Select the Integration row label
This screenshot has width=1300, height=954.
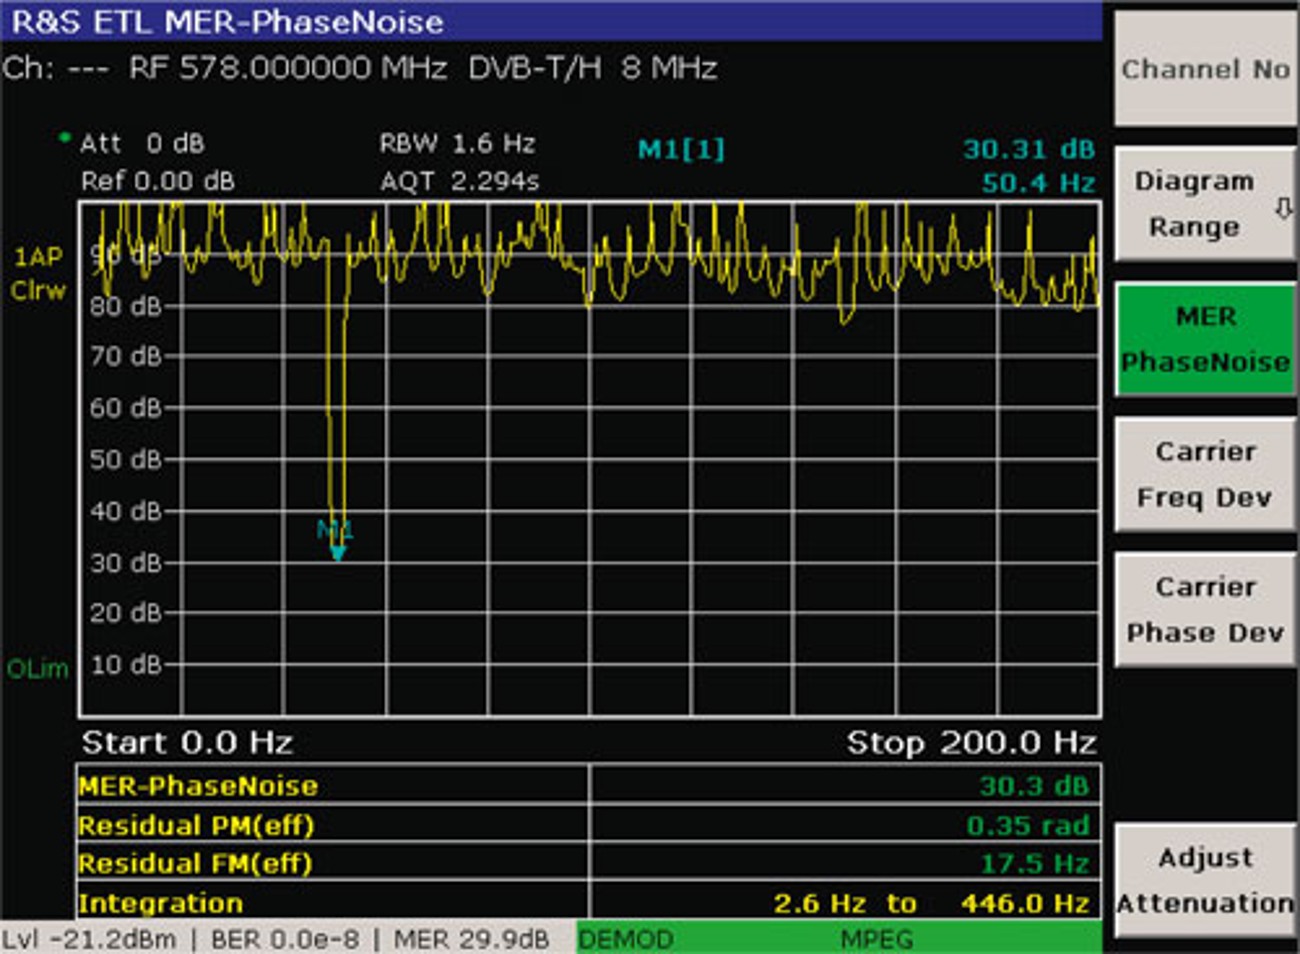pyautogui.click(x=161, y=904)
